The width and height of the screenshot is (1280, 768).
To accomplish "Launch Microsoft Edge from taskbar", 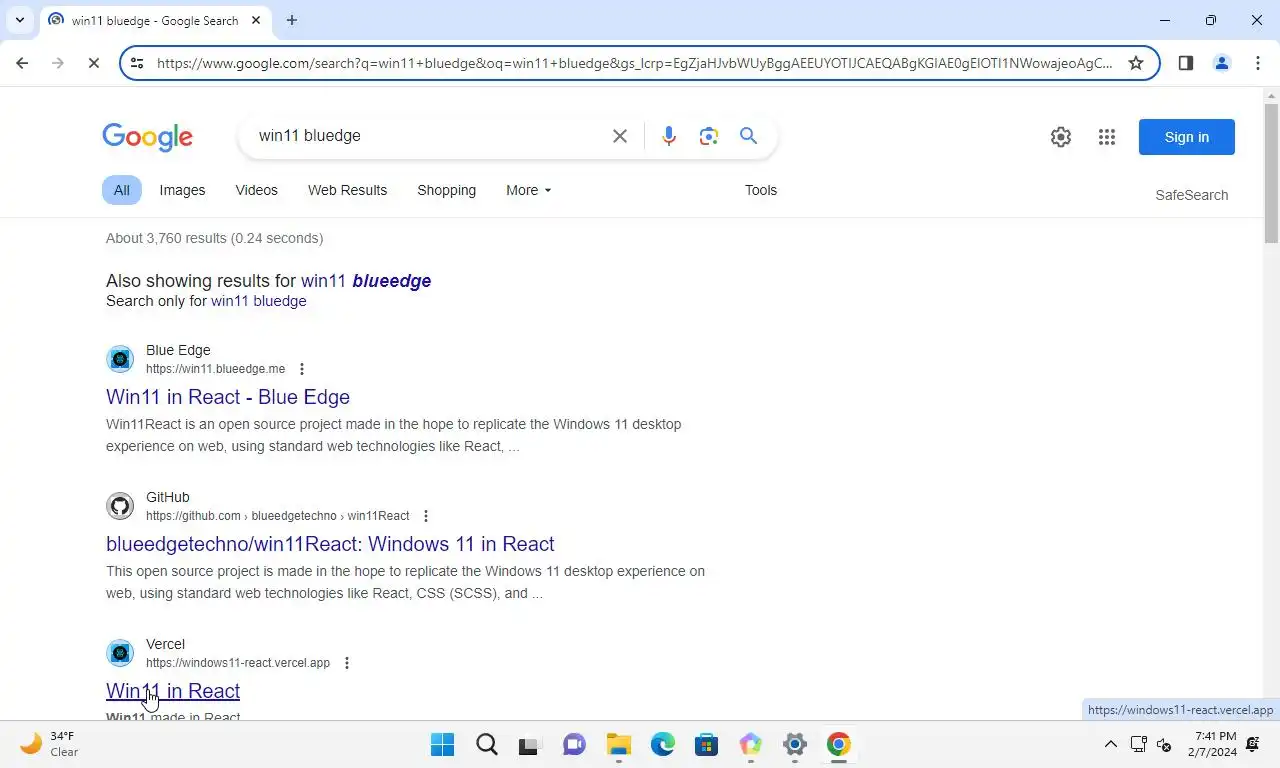I will 663,744.
